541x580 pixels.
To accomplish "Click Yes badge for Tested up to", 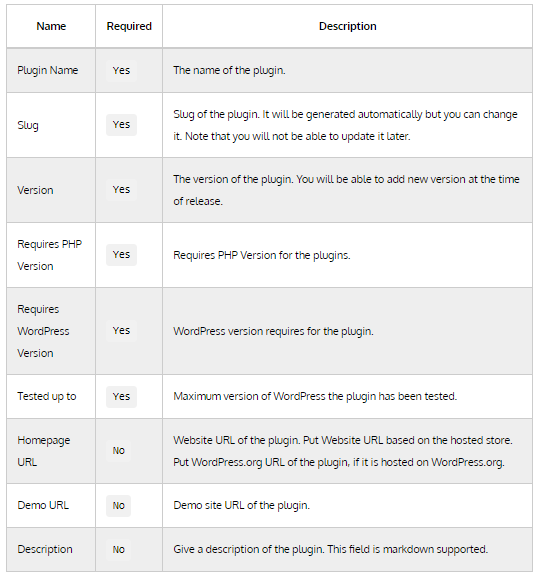I will click(121, 397).
